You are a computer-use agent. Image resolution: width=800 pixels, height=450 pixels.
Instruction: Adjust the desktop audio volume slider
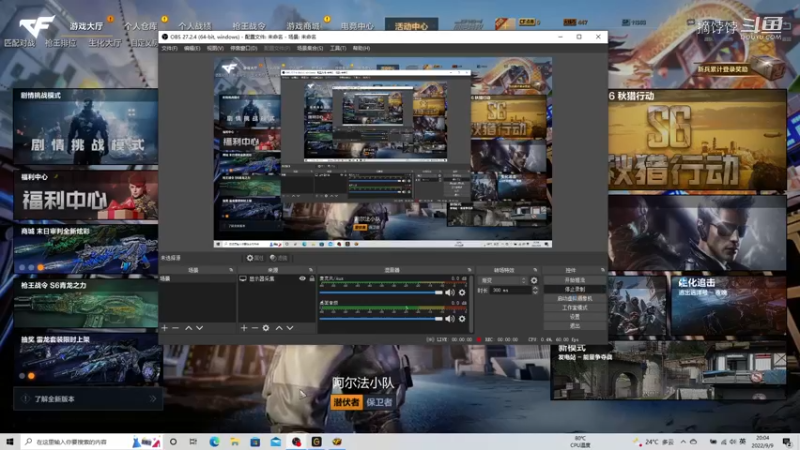pyautogui.click(x=381, y=319)
